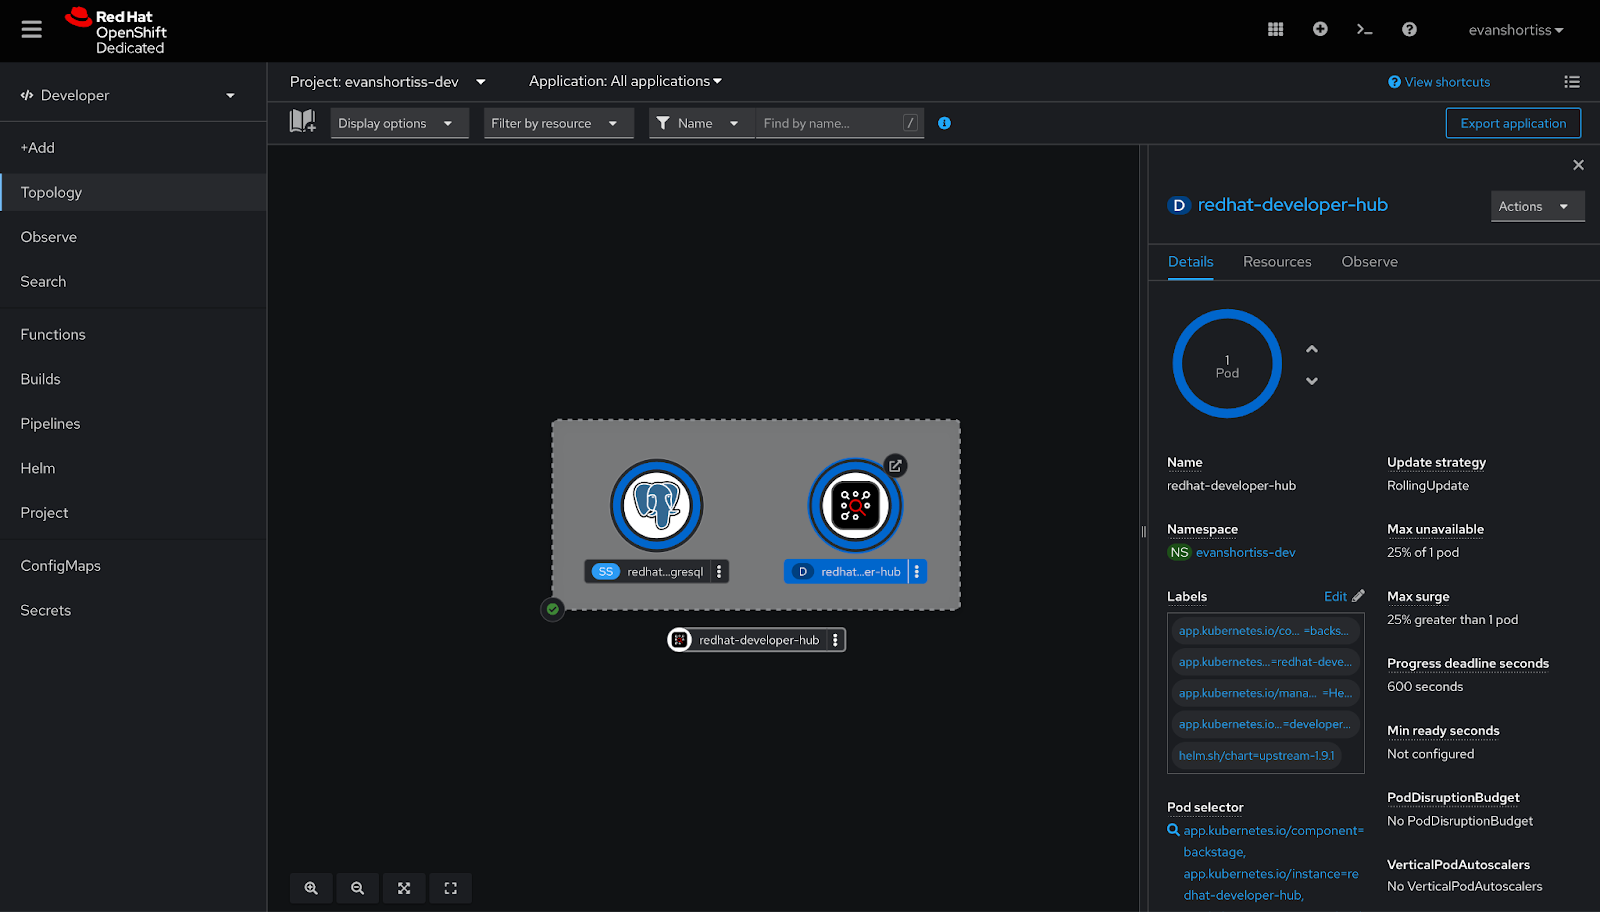The width and height of the screenshot is (1600, 912).
Task: Open evanshortiss-dev namespace link
Action: point(1245,552)
